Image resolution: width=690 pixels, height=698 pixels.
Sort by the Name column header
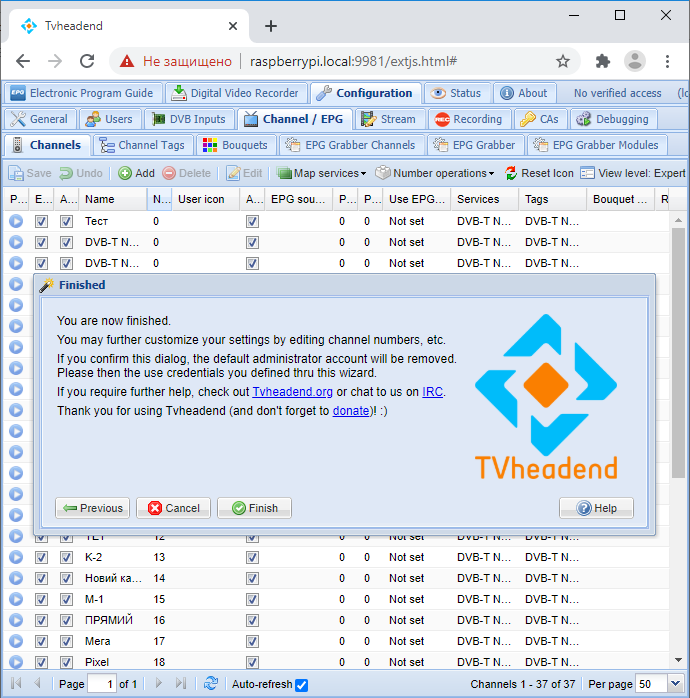point(113,199)
